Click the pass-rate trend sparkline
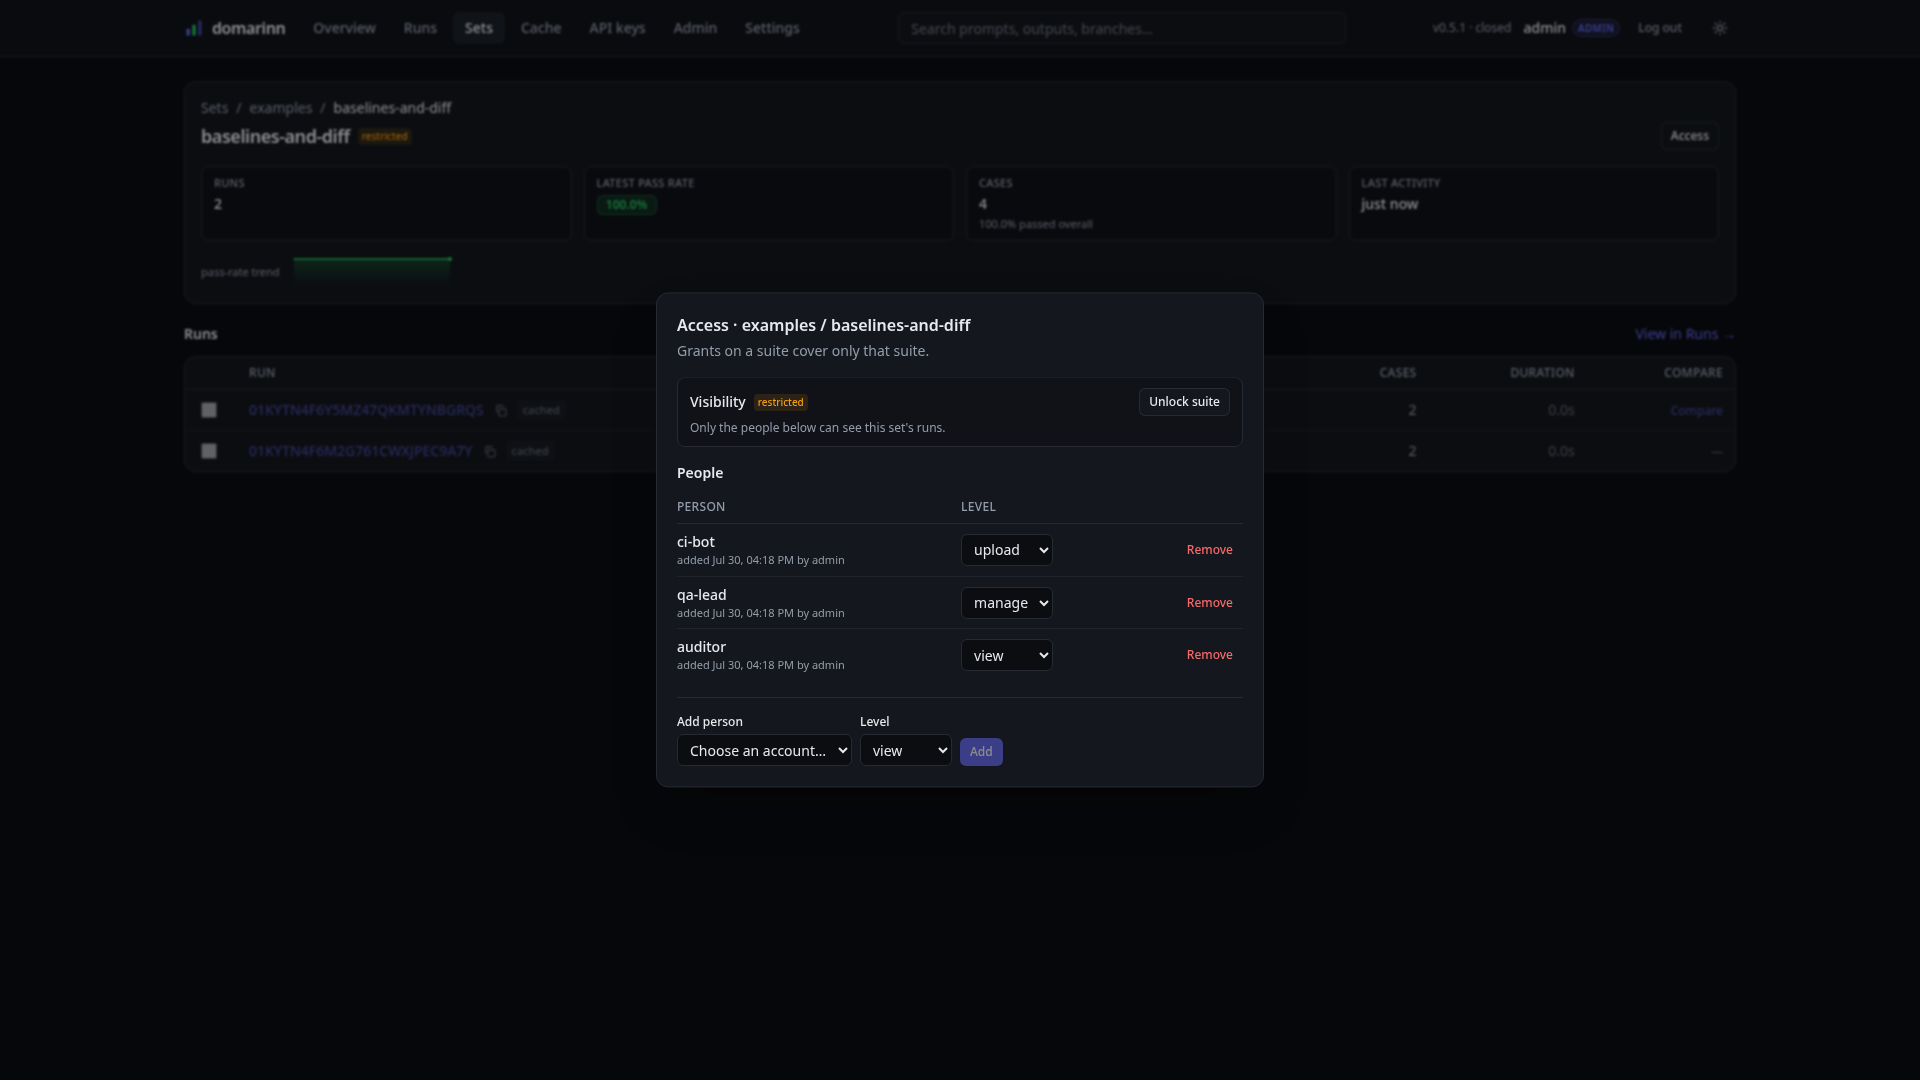The image size is (1920, 1080). pos(372,268)
